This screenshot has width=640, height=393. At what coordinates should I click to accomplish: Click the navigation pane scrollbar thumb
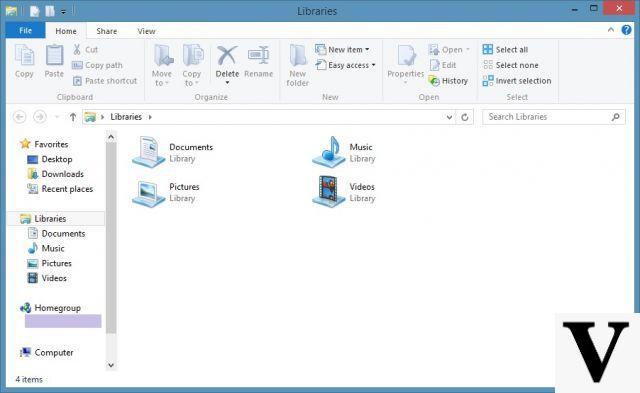coord(111,238)
